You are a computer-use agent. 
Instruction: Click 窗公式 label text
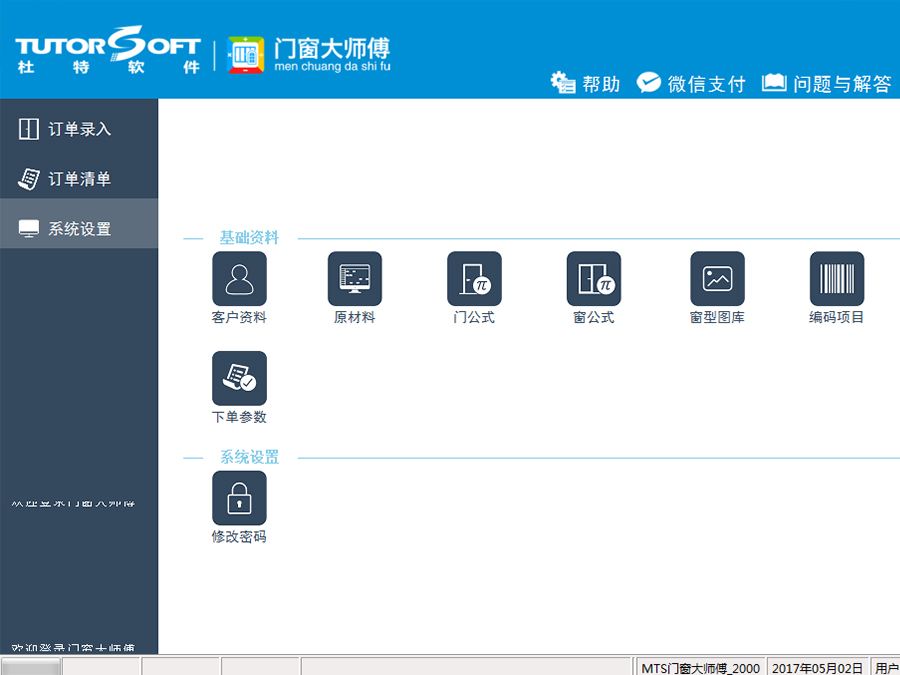tap(593, 317)
